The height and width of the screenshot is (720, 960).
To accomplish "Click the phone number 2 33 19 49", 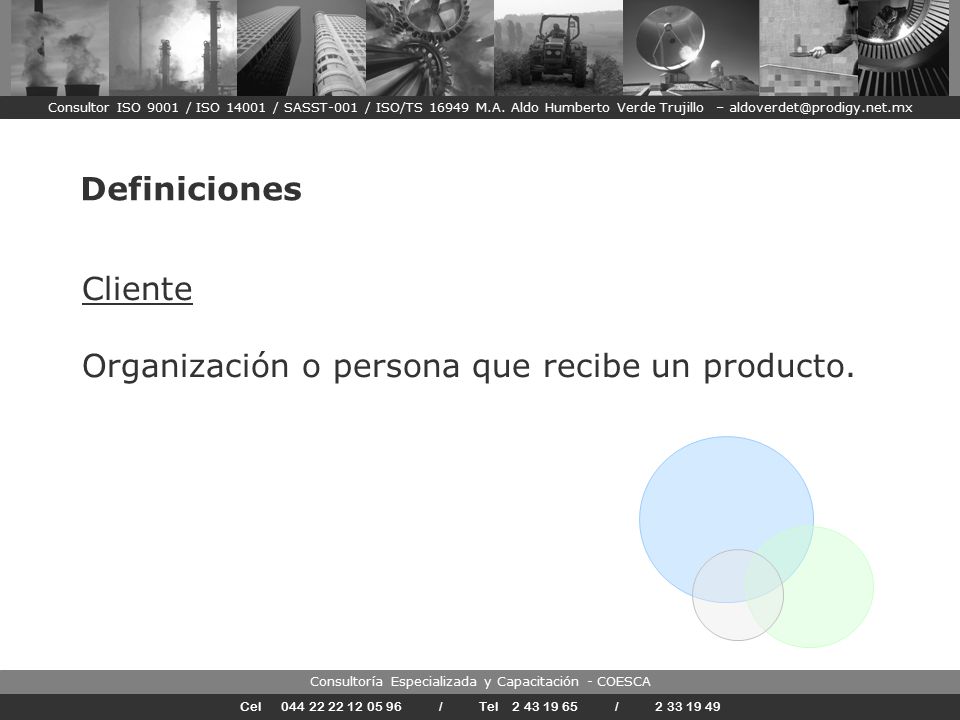I will click(688, 707).
